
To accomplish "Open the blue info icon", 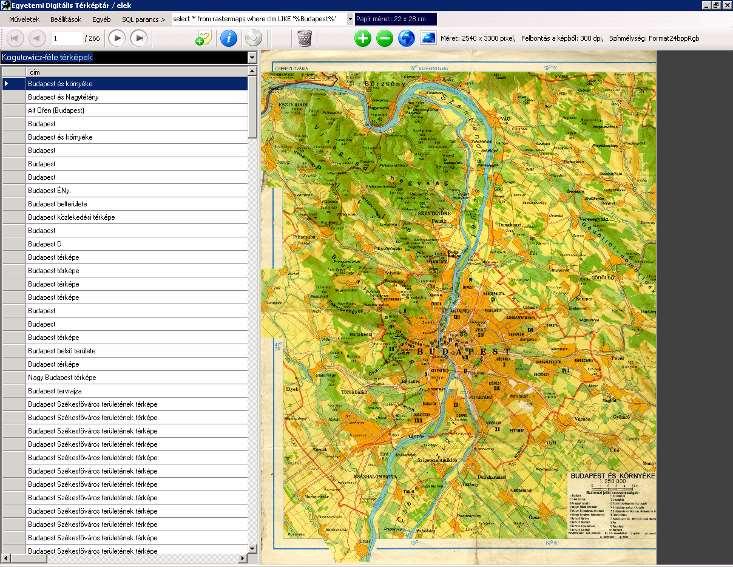I will tap(229, 38).
